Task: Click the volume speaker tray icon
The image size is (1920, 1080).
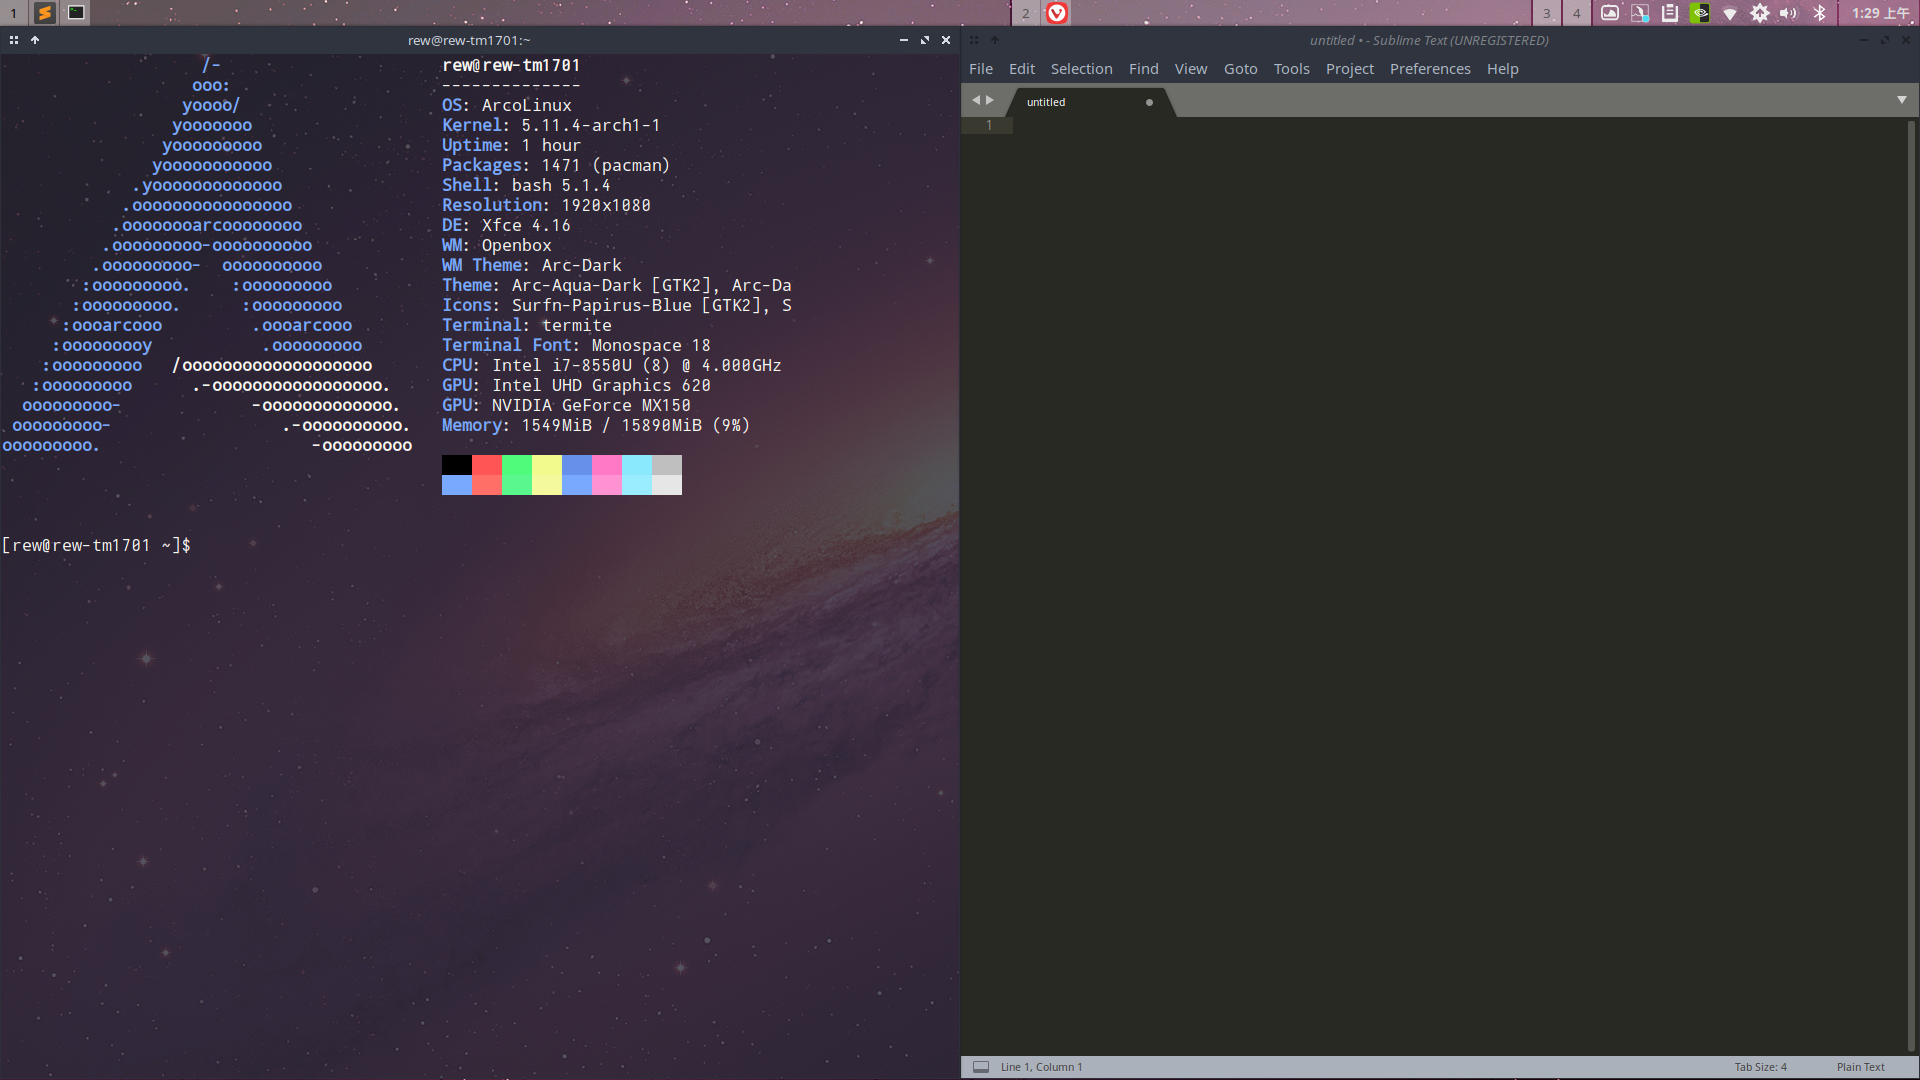Action: [1788, 13]
